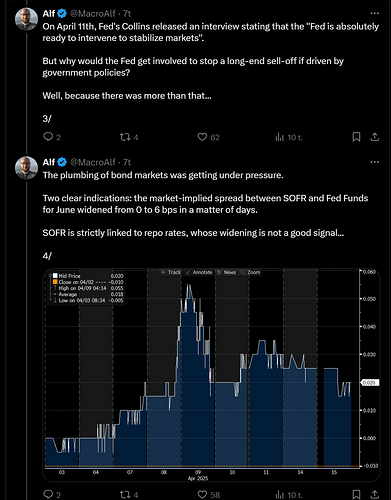
Task: Open more options on 4/ tweet
Action: (375, 162)
